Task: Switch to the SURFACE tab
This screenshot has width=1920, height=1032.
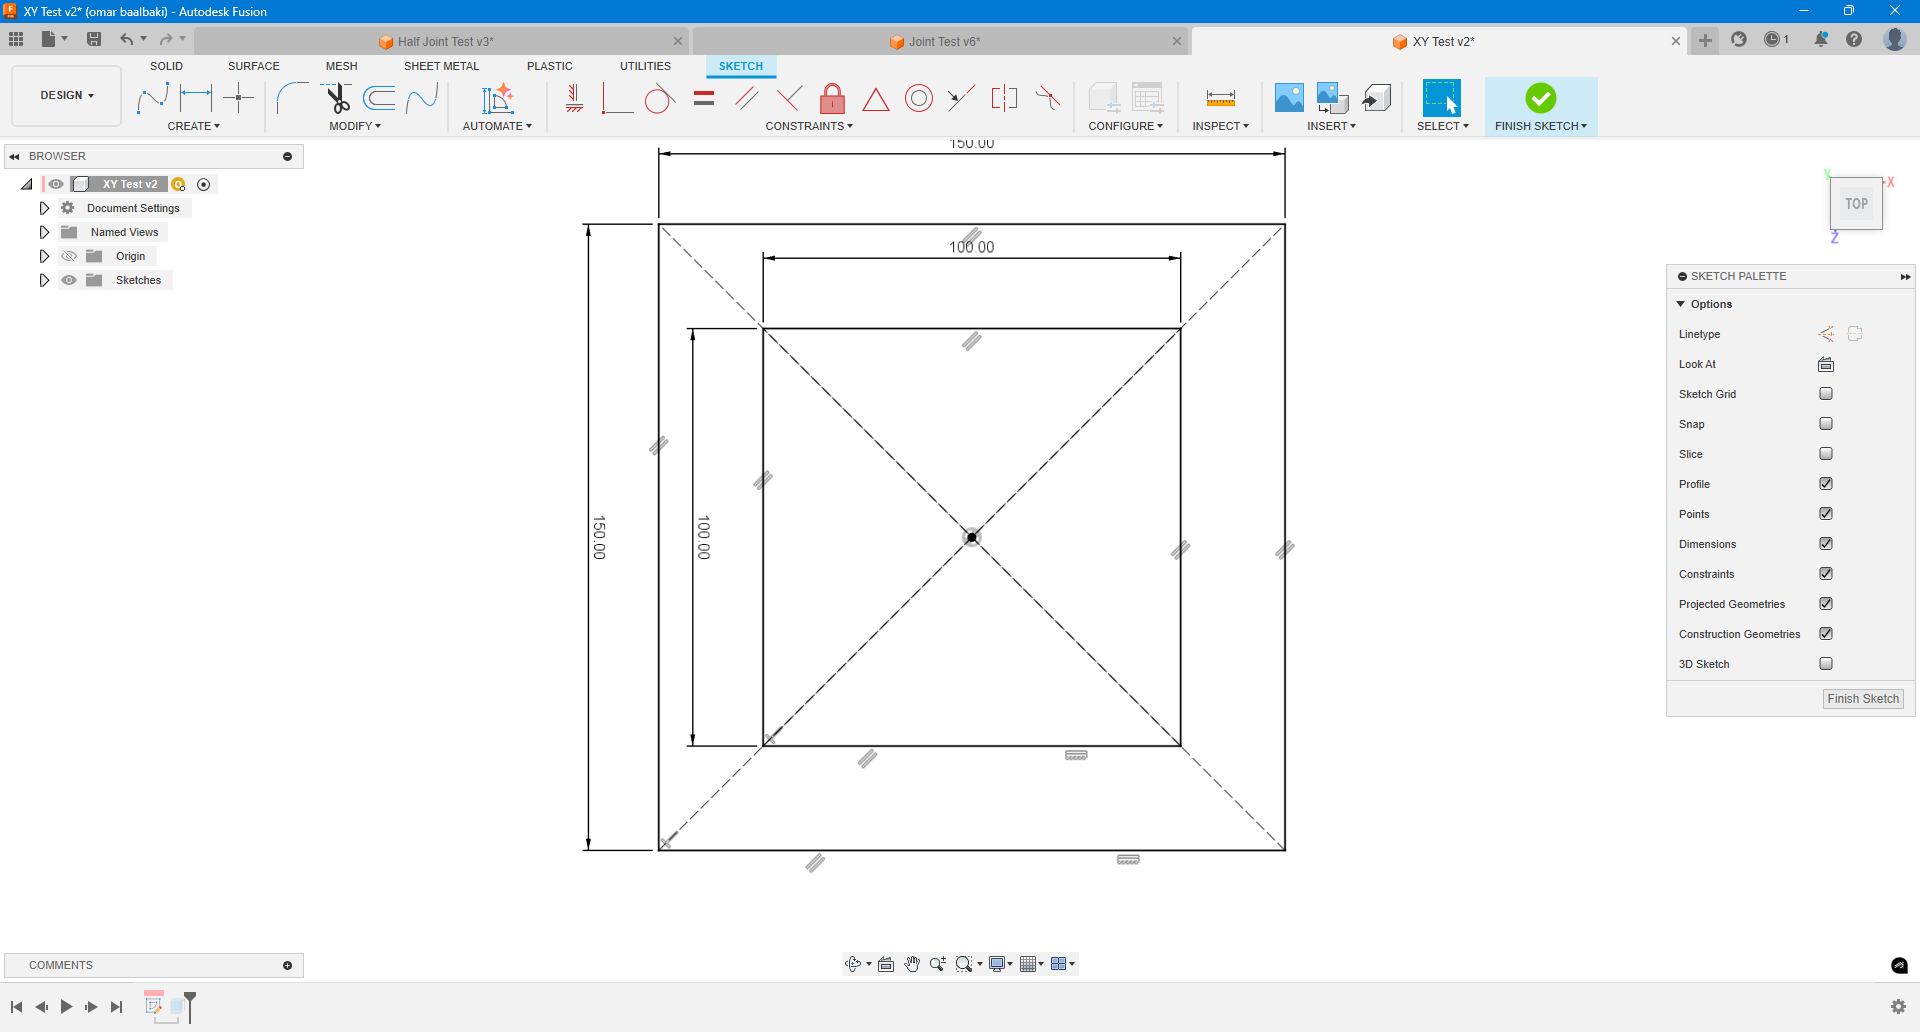Action: (x=254, y=66)
